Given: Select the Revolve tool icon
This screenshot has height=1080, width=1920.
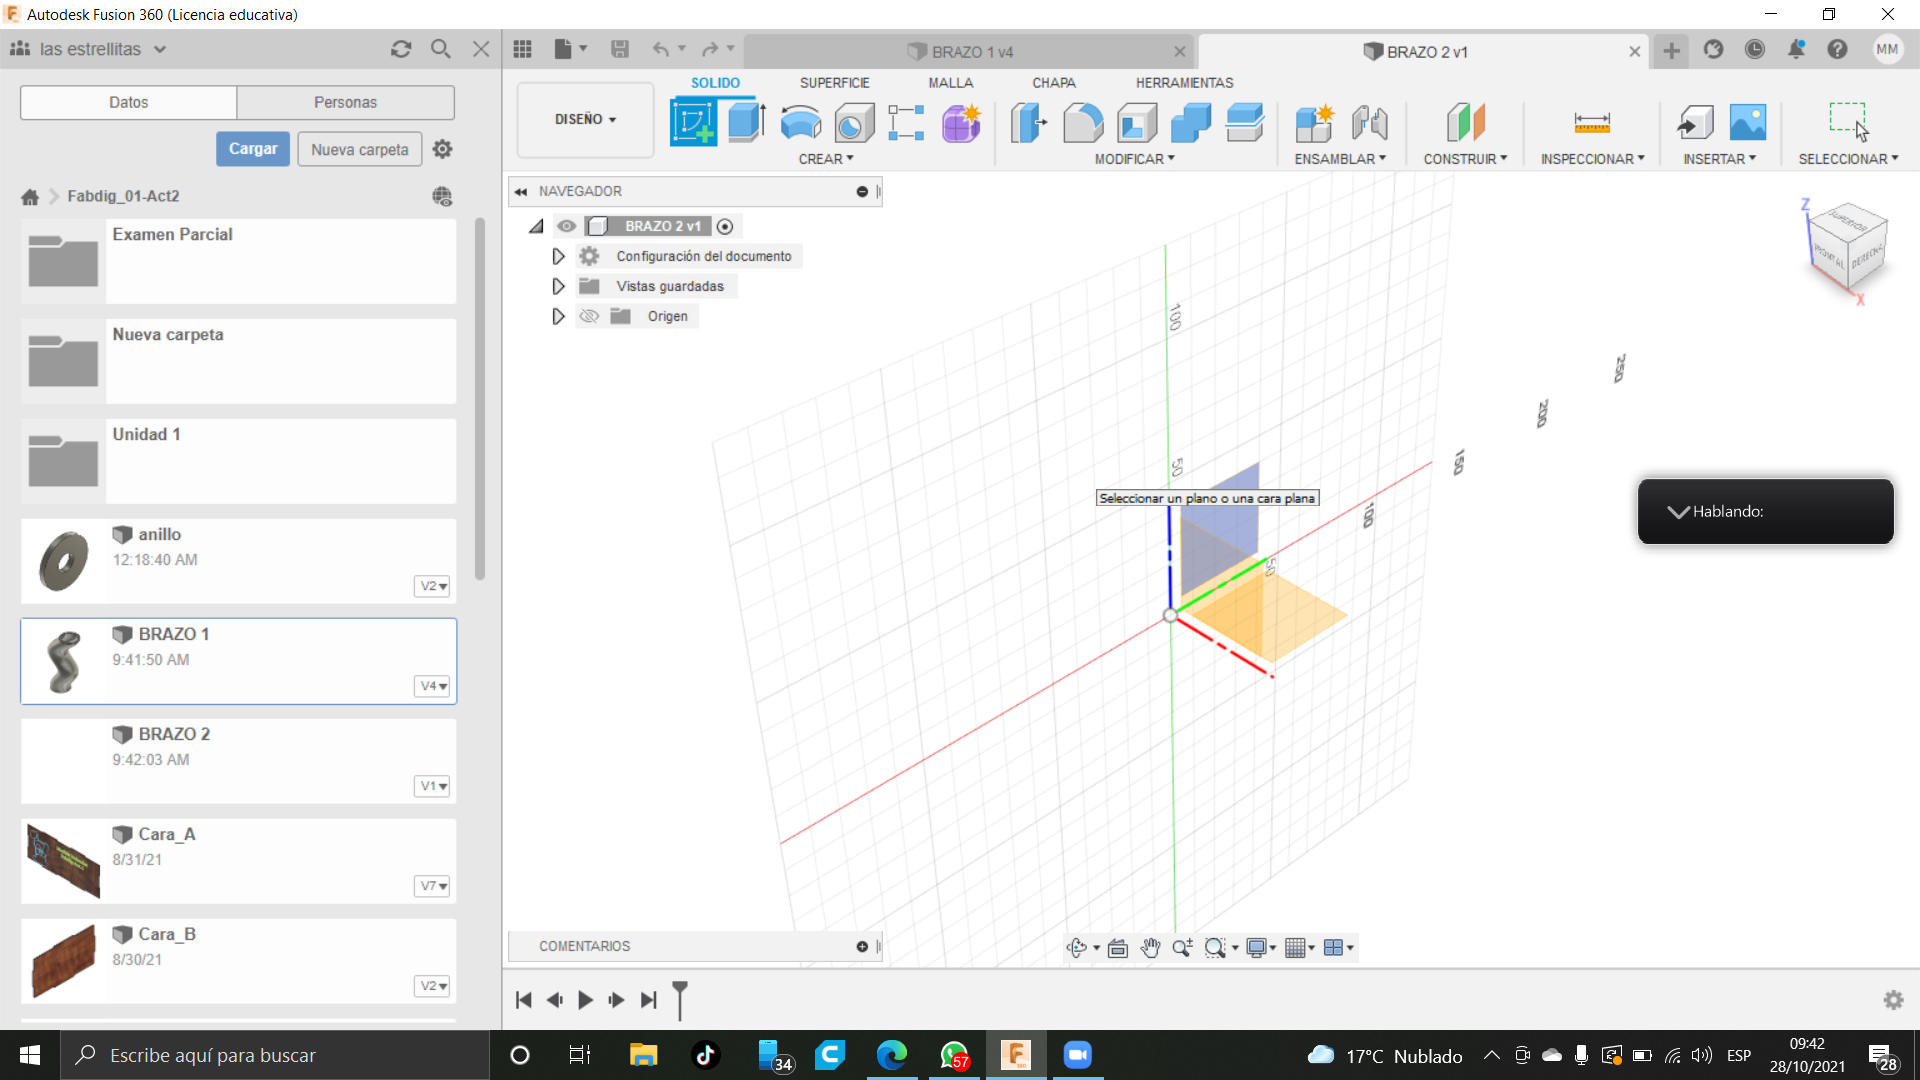Looking at the screenshot, I should 800,123.
